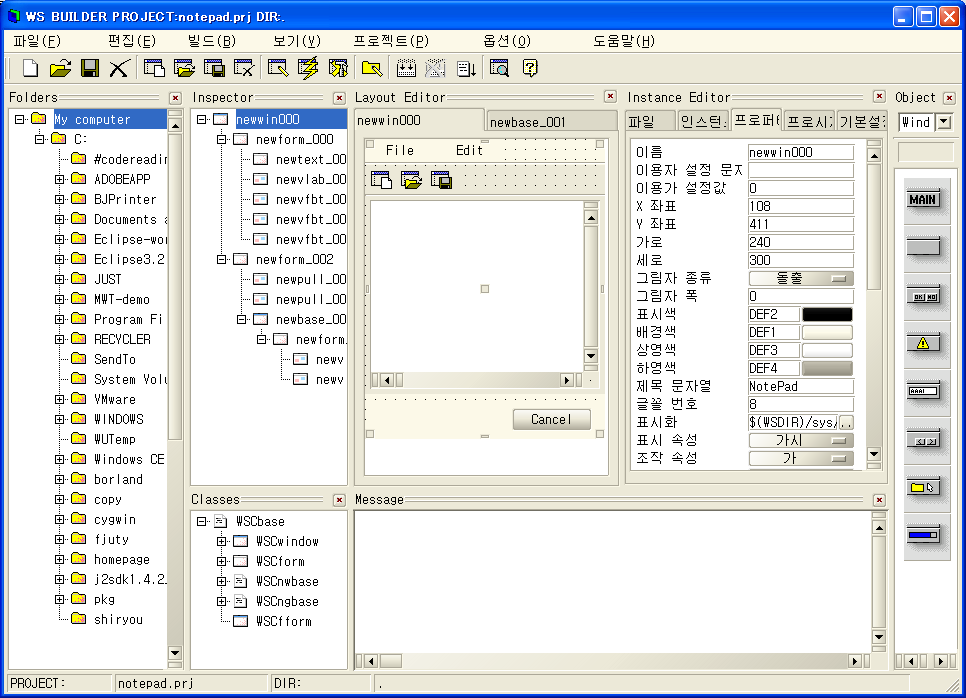Open the 그림자 종류 dropdown
The image size is (966, 698).
tap(801, 278)
